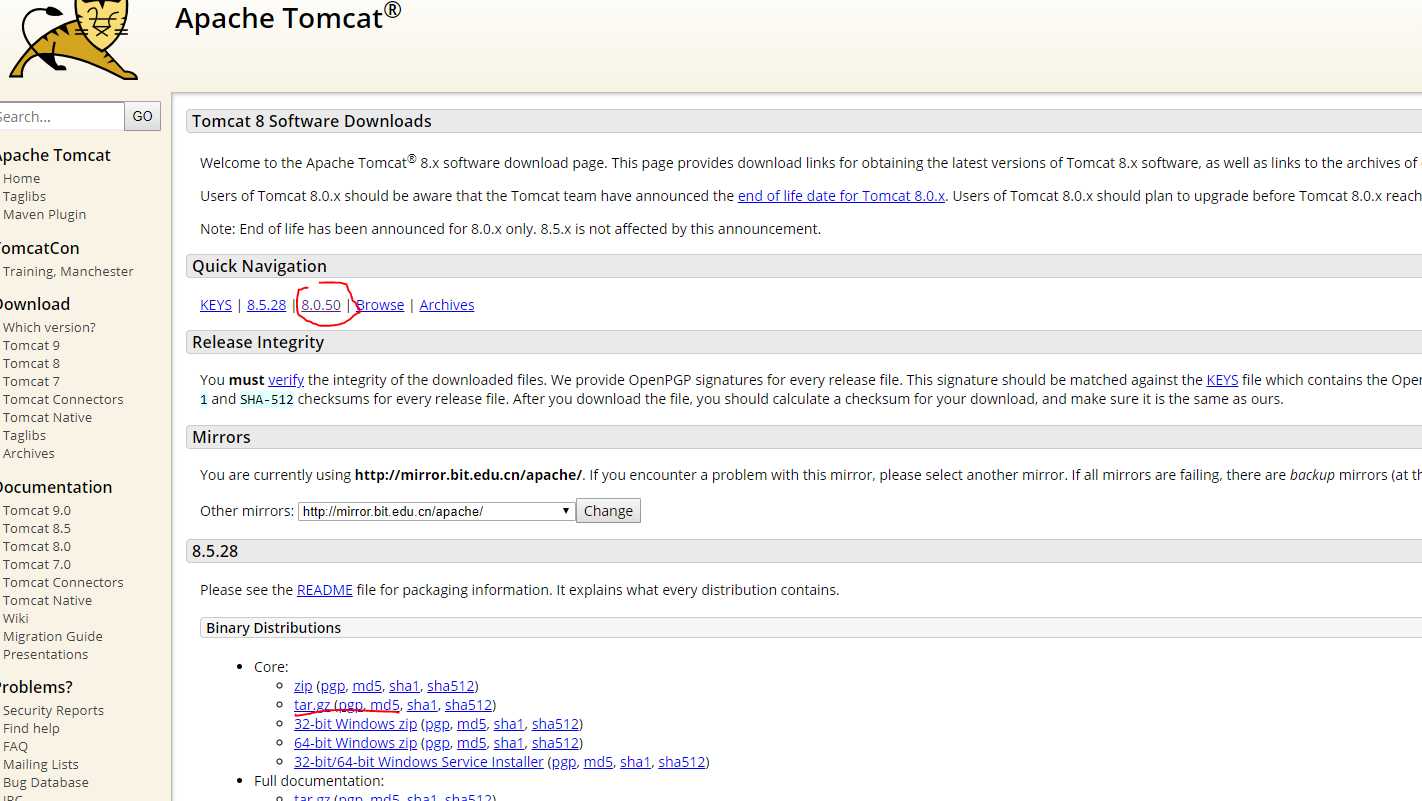Image resolution: width=1422 pixels, height=801 pixels.
Task: Open md5 checksum for Core zip
Action: pos(367,686)
